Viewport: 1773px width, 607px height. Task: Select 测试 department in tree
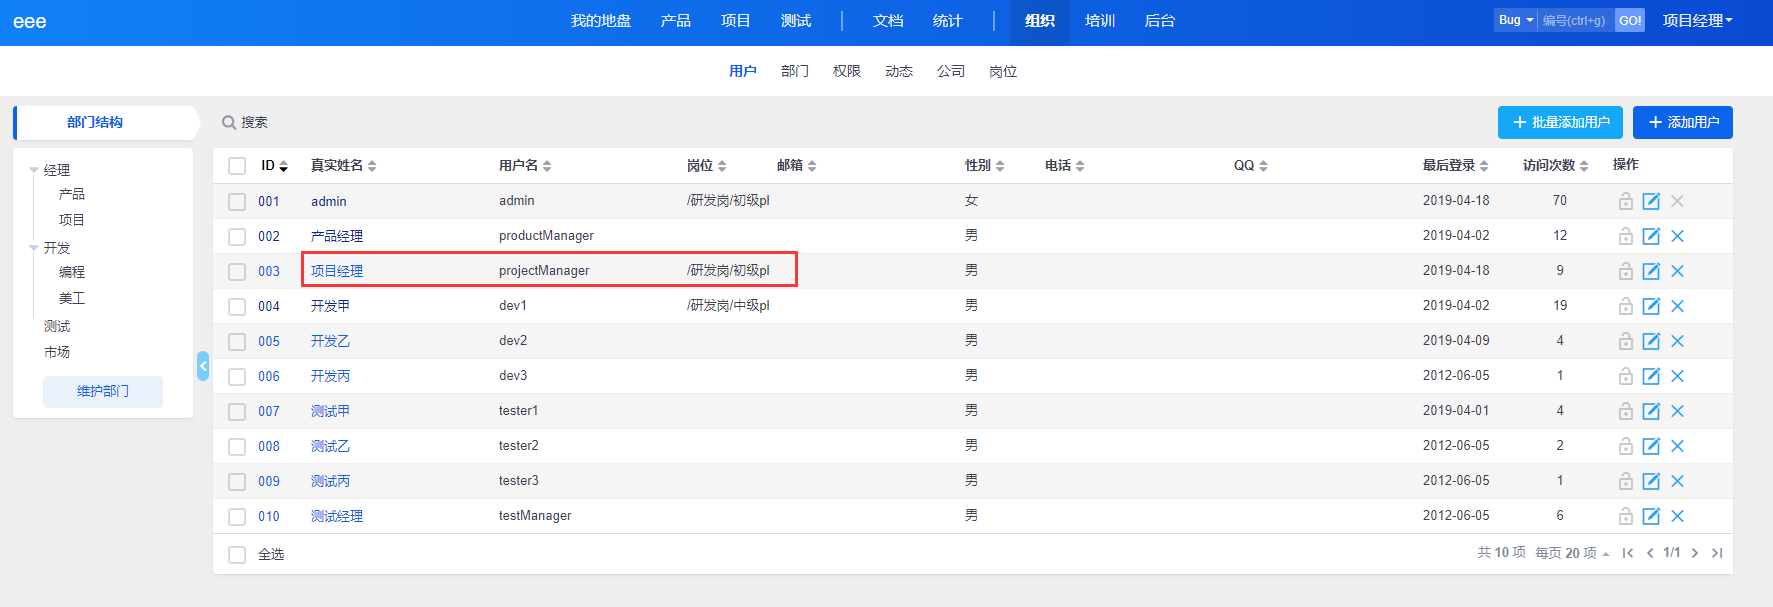[x=57, y=326]
